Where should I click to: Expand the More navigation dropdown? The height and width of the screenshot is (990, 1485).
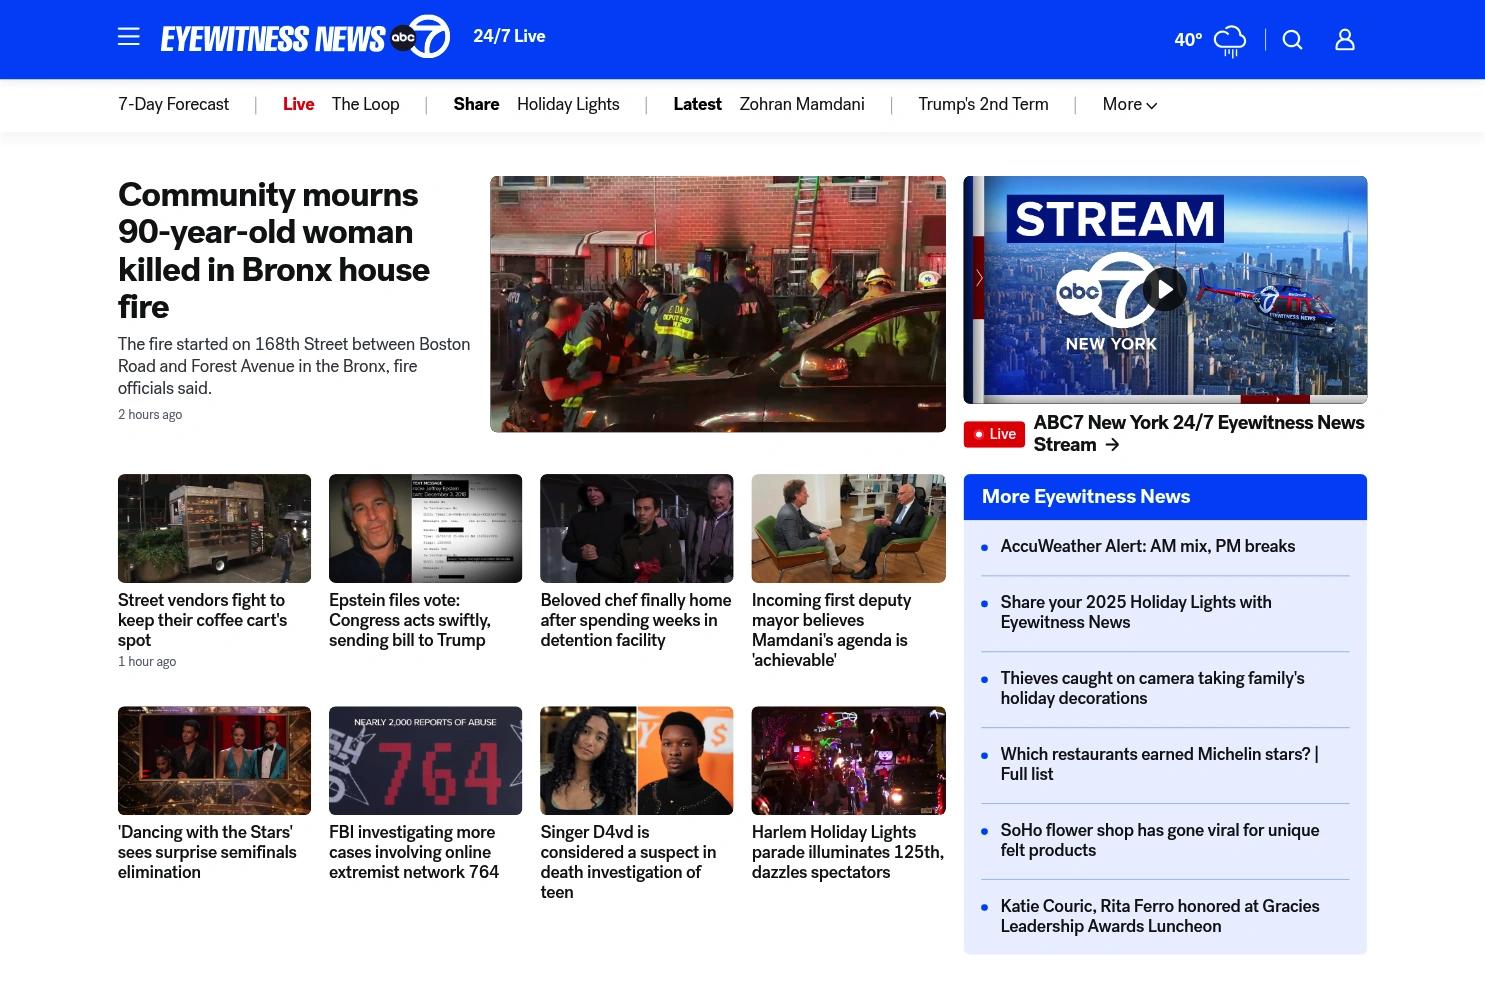tap(1130, 104)
